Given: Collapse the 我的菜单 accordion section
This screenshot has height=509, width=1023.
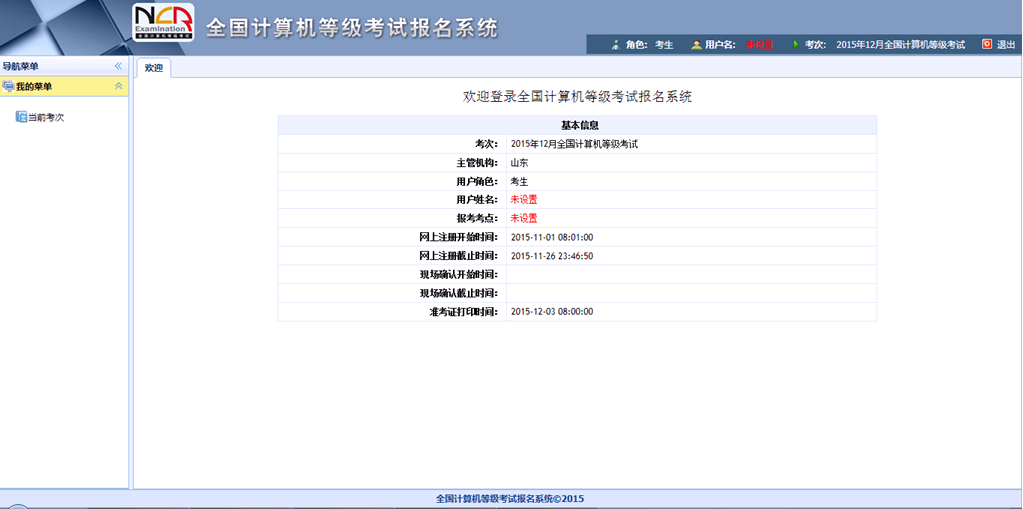Looking at the screenshot, I should pyautogui.click(x=119, y=86).
